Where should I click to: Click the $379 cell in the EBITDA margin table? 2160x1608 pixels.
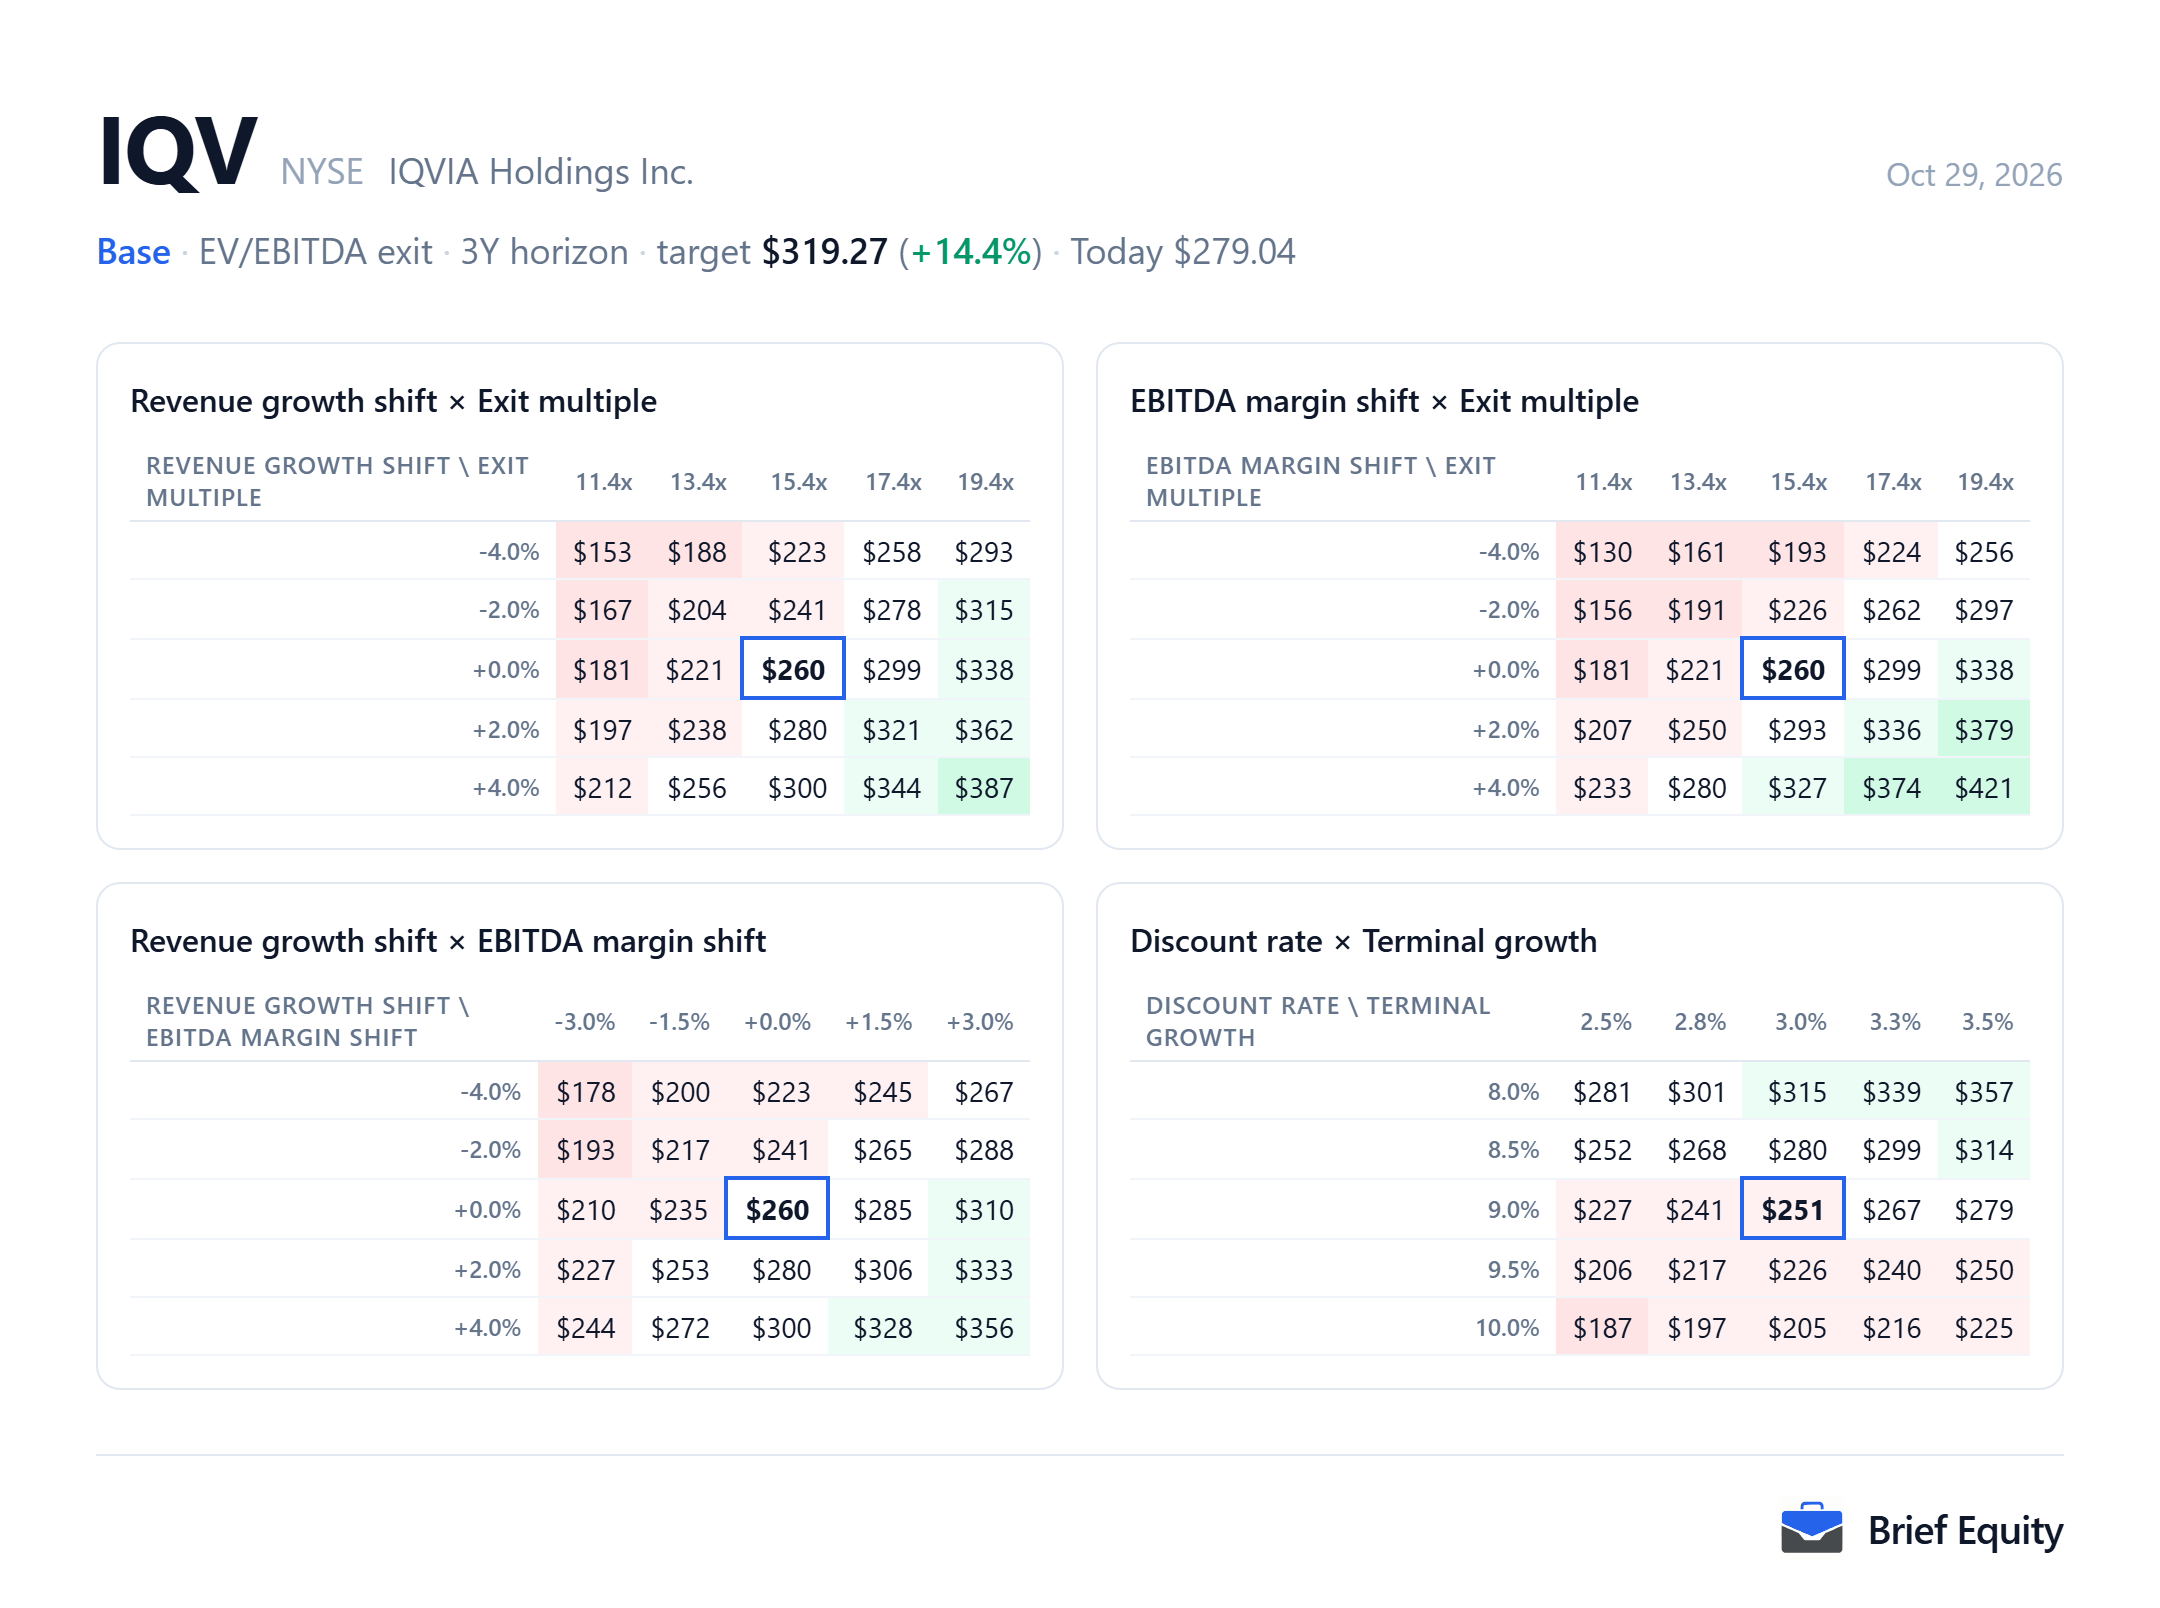click(1984, 730)
